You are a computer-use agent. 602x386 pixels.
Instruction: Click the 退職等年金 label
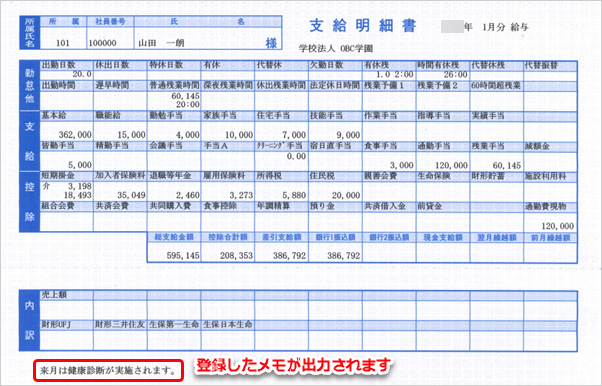170,176
